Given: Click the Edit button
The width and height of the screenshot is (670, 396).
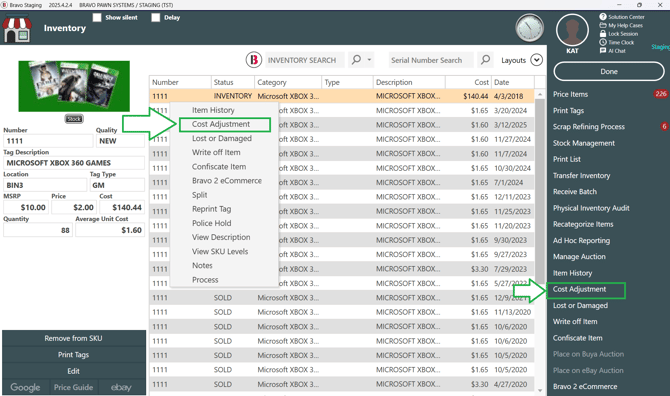Looking at the screenshot, I should 73,371.
